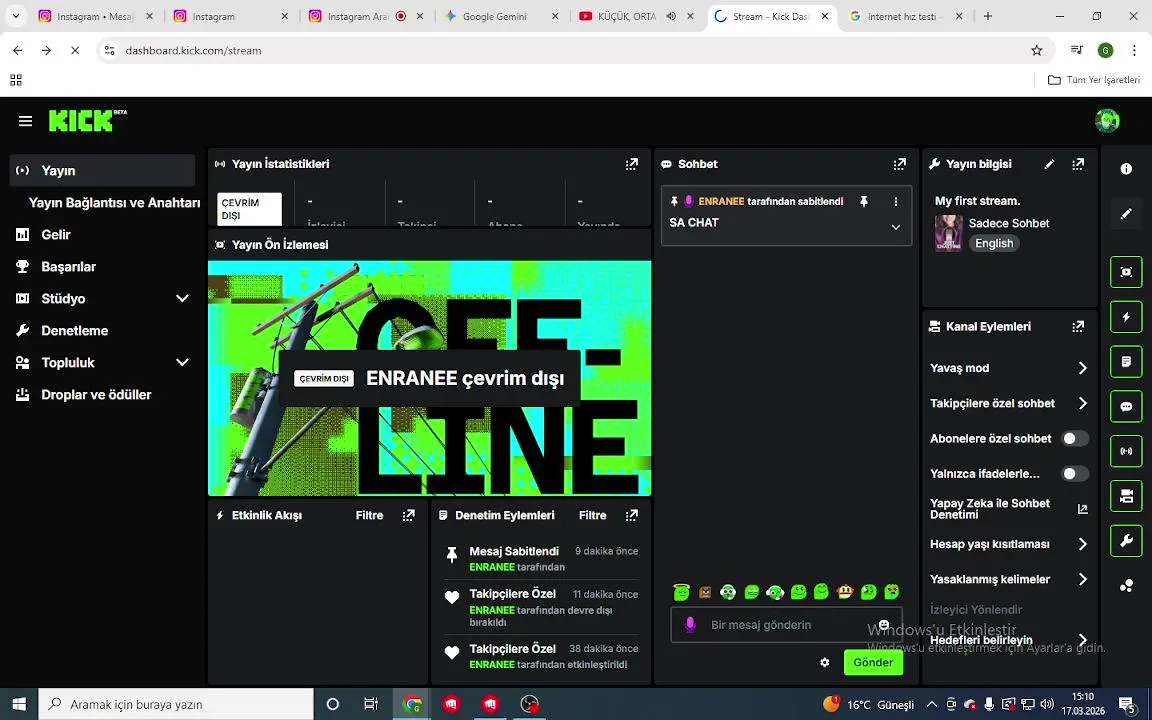1152x720 pixels.
Task: Toggle Yalnızca ifadelerle switch
Action: coord(1075,474)
